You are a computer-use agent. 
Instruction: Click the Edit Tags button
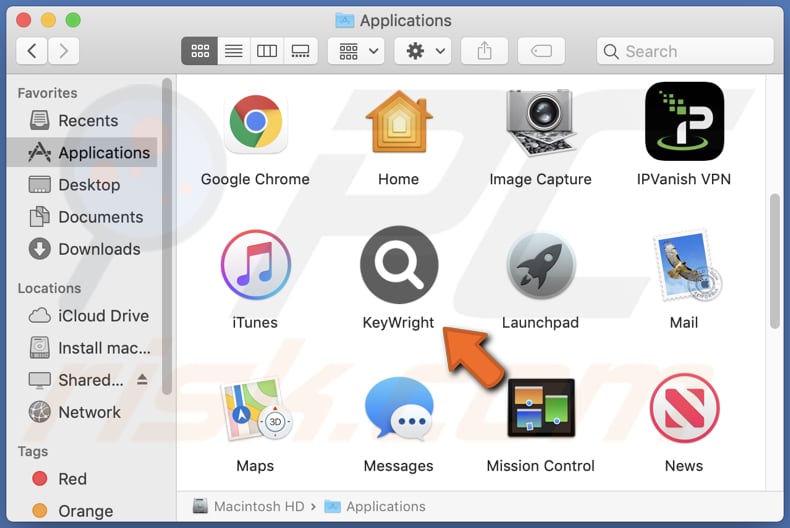click(541, 51)
